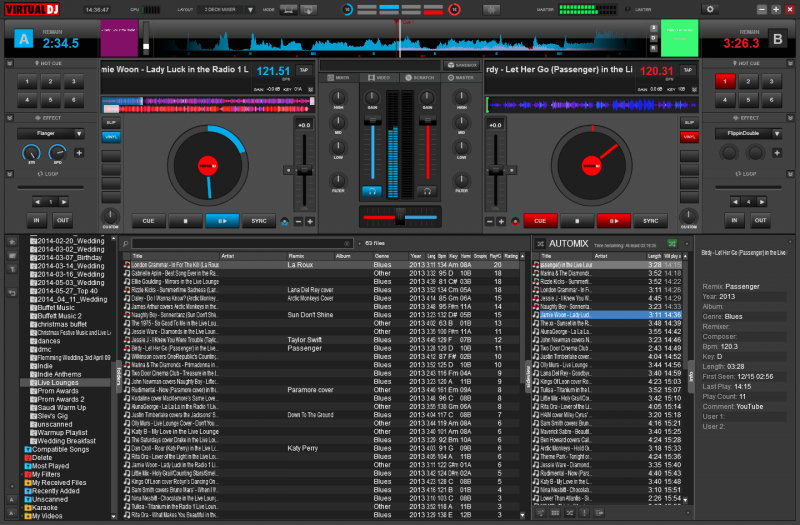Switch to the SCRATCH tab
This screenshot has width=800, height=525.
[419, 78]
